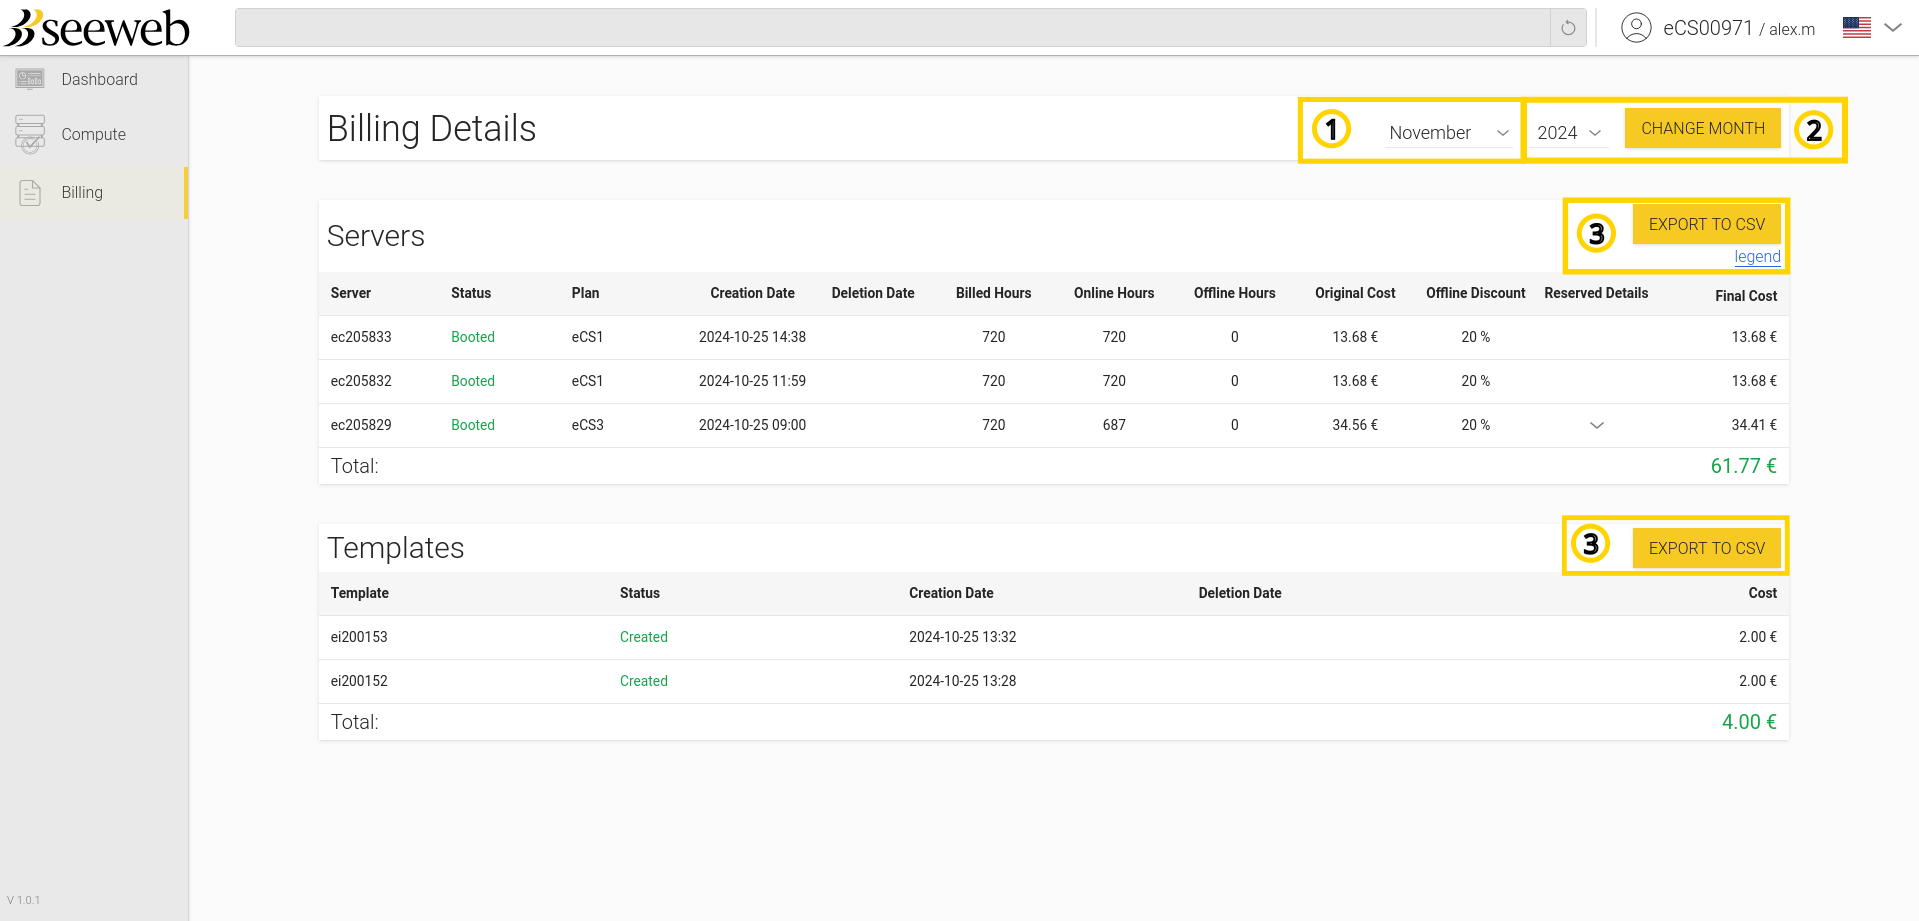The image size is (1919, 921).
Task: Click Booted status of ec205832
Action: coord(473,381)
